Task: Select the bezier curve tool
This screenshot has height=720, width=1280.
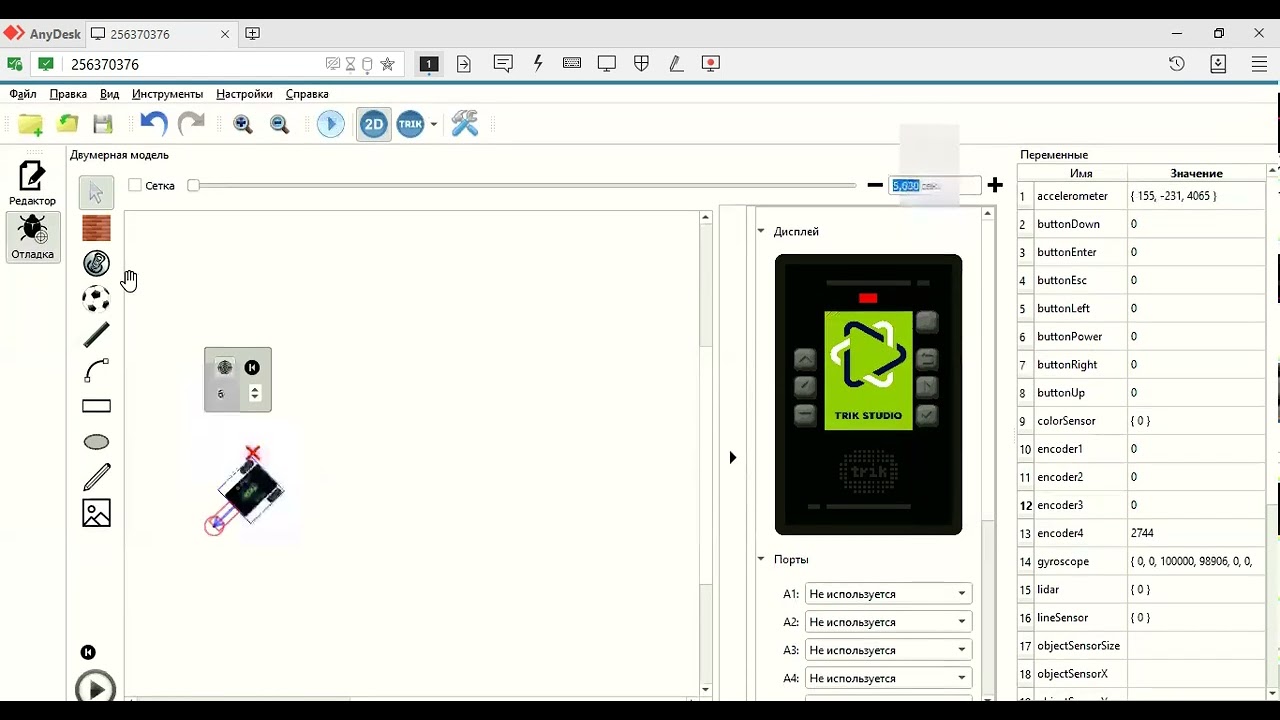Action: [x=96, y=371]
